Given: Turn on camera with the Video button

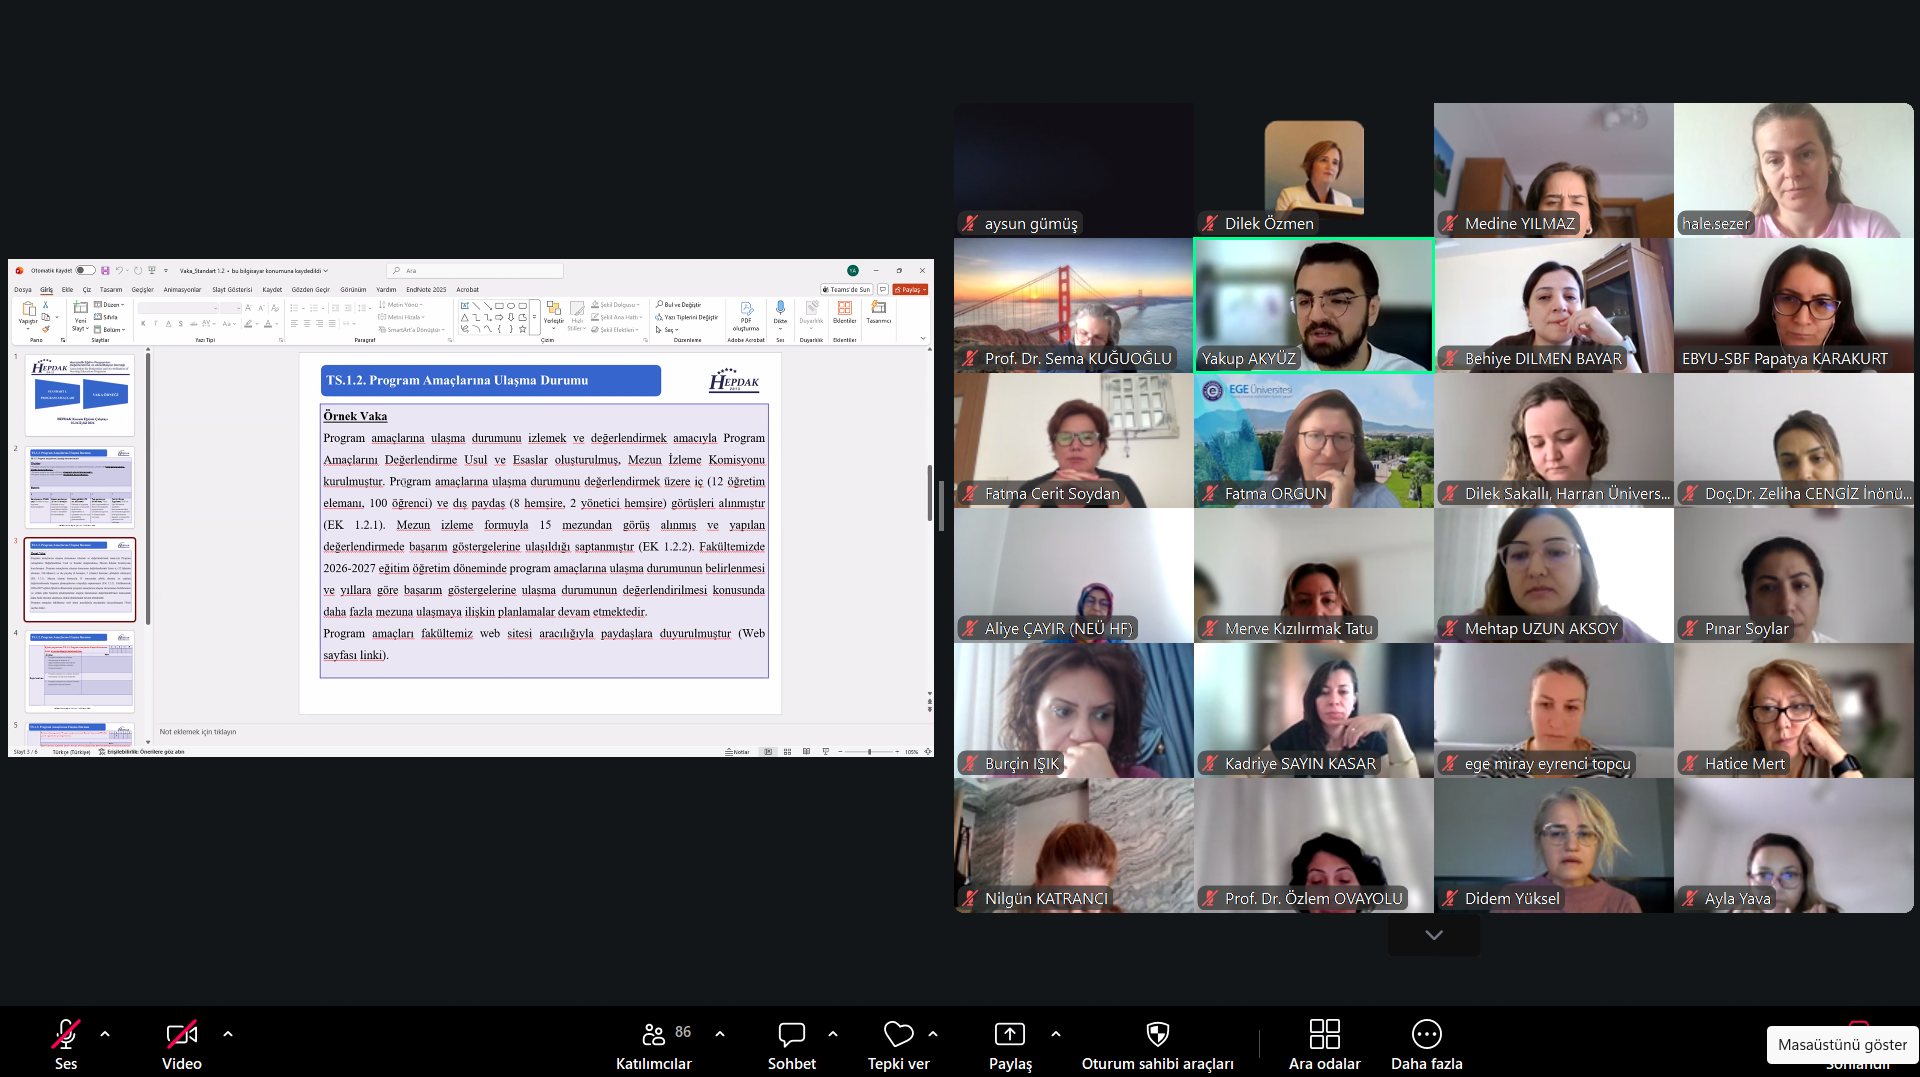Looking at the screenshot, I should click(182, 1044).
